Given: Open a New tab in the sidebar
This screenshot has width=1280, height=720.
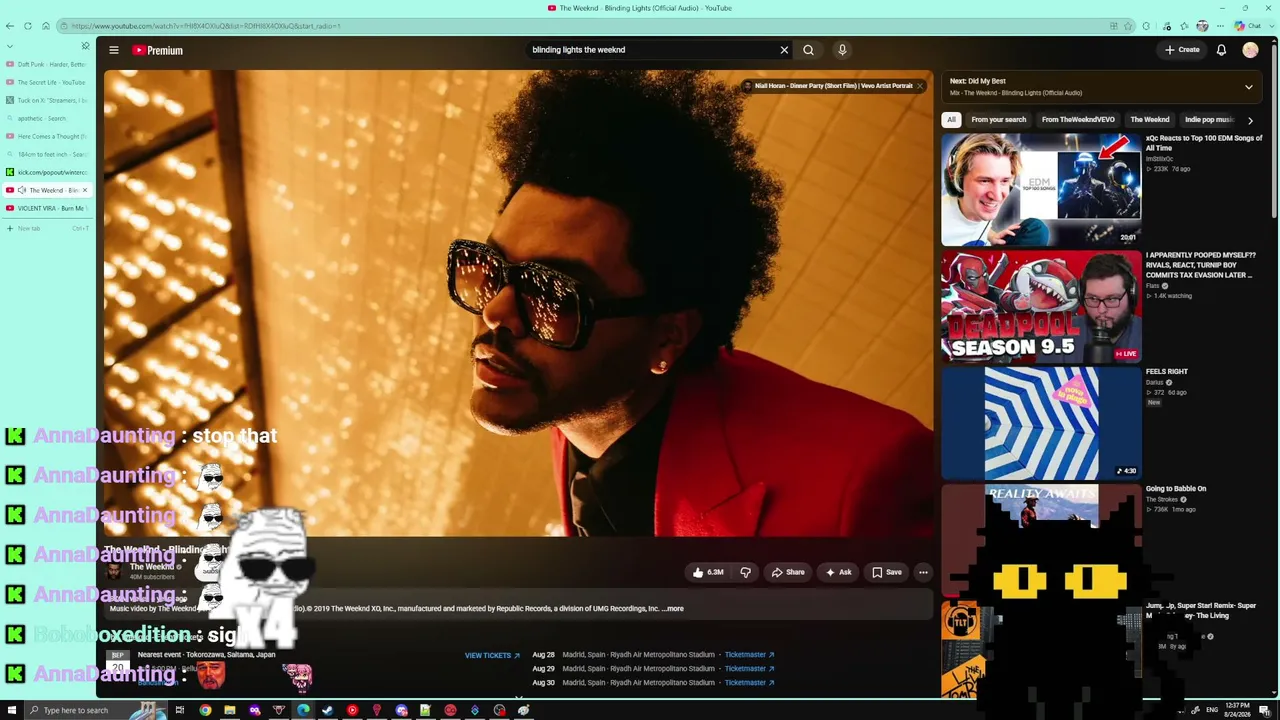Looking at the screenshot, I should coord(47,228).
